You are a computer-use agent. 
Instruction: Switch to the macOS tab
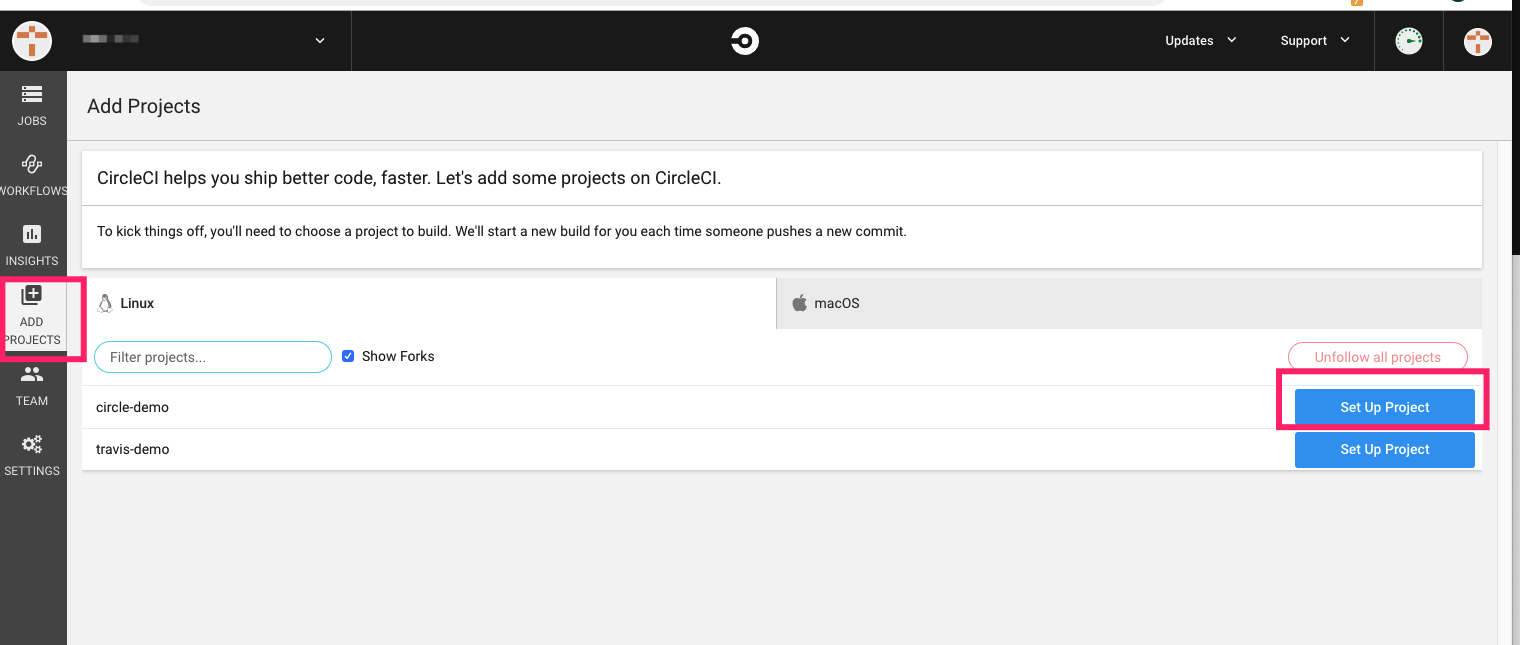[x=1129, y=303]
